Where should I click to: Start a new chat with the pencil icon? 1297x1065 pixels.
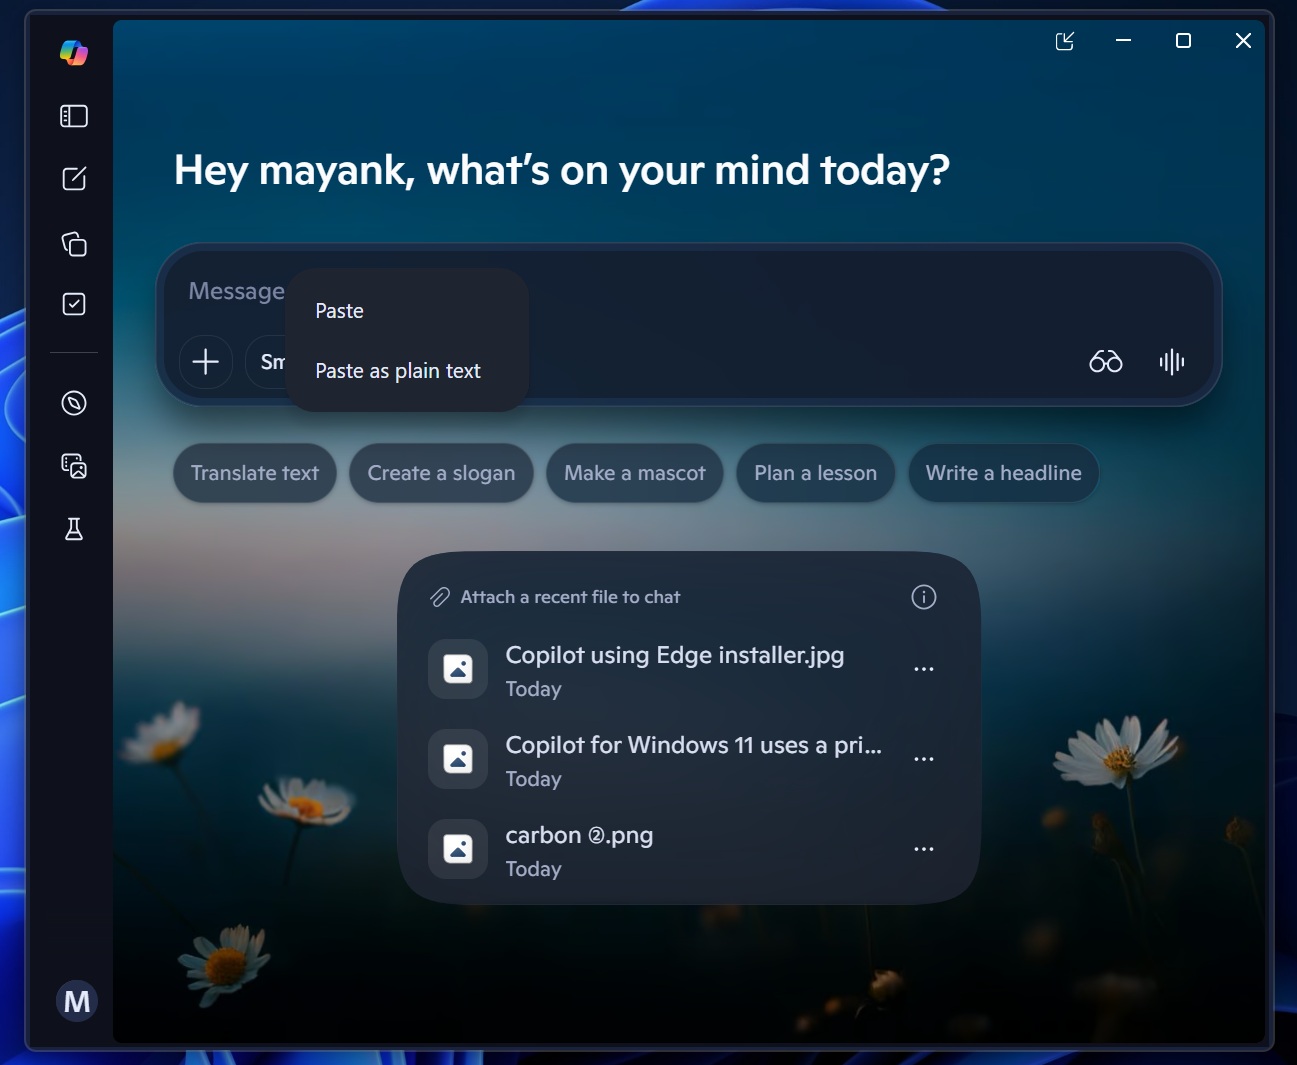click(73, 179)
